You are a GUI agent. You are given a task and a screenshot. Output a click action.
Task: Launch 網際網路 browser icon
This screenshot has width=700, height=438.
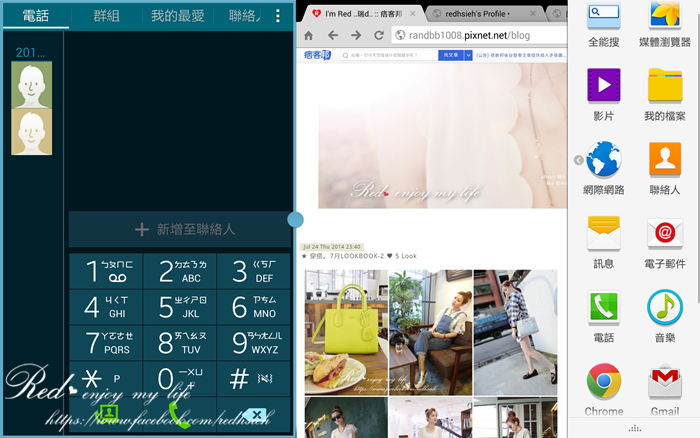(604, 168)
